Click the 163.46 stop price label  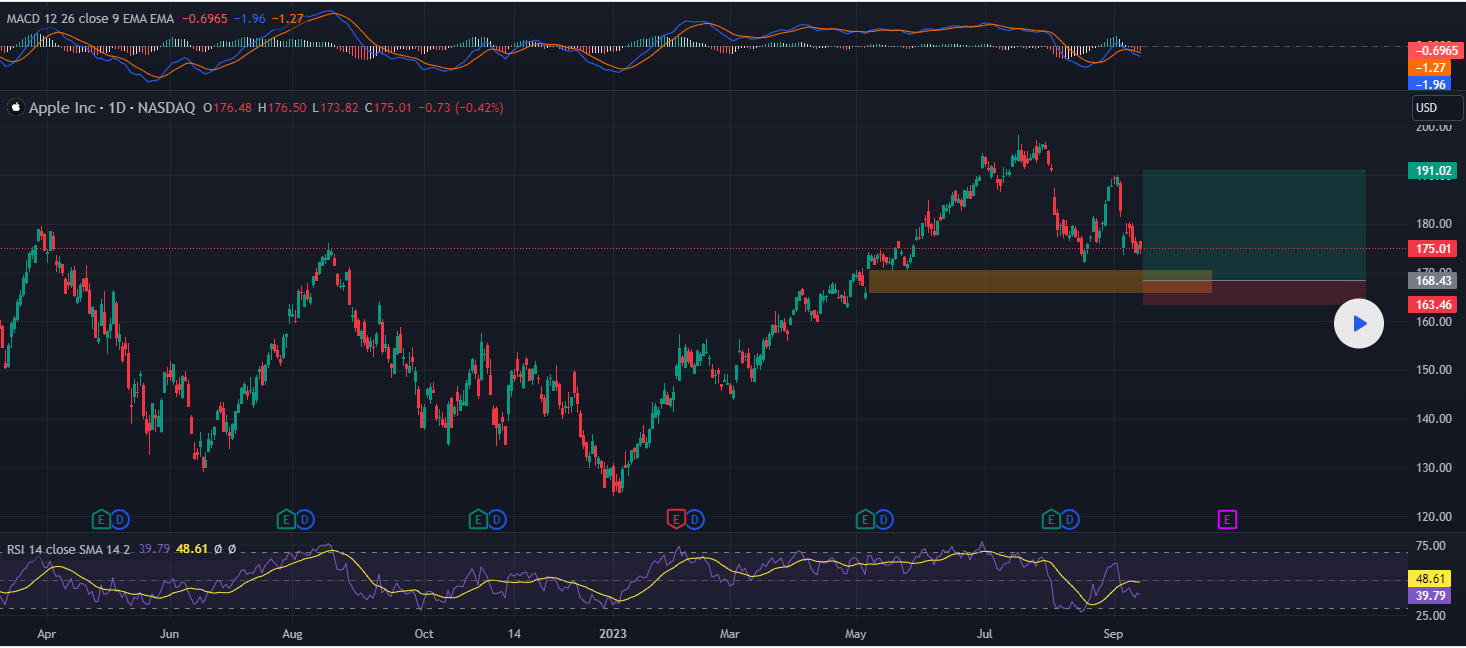1433,304
